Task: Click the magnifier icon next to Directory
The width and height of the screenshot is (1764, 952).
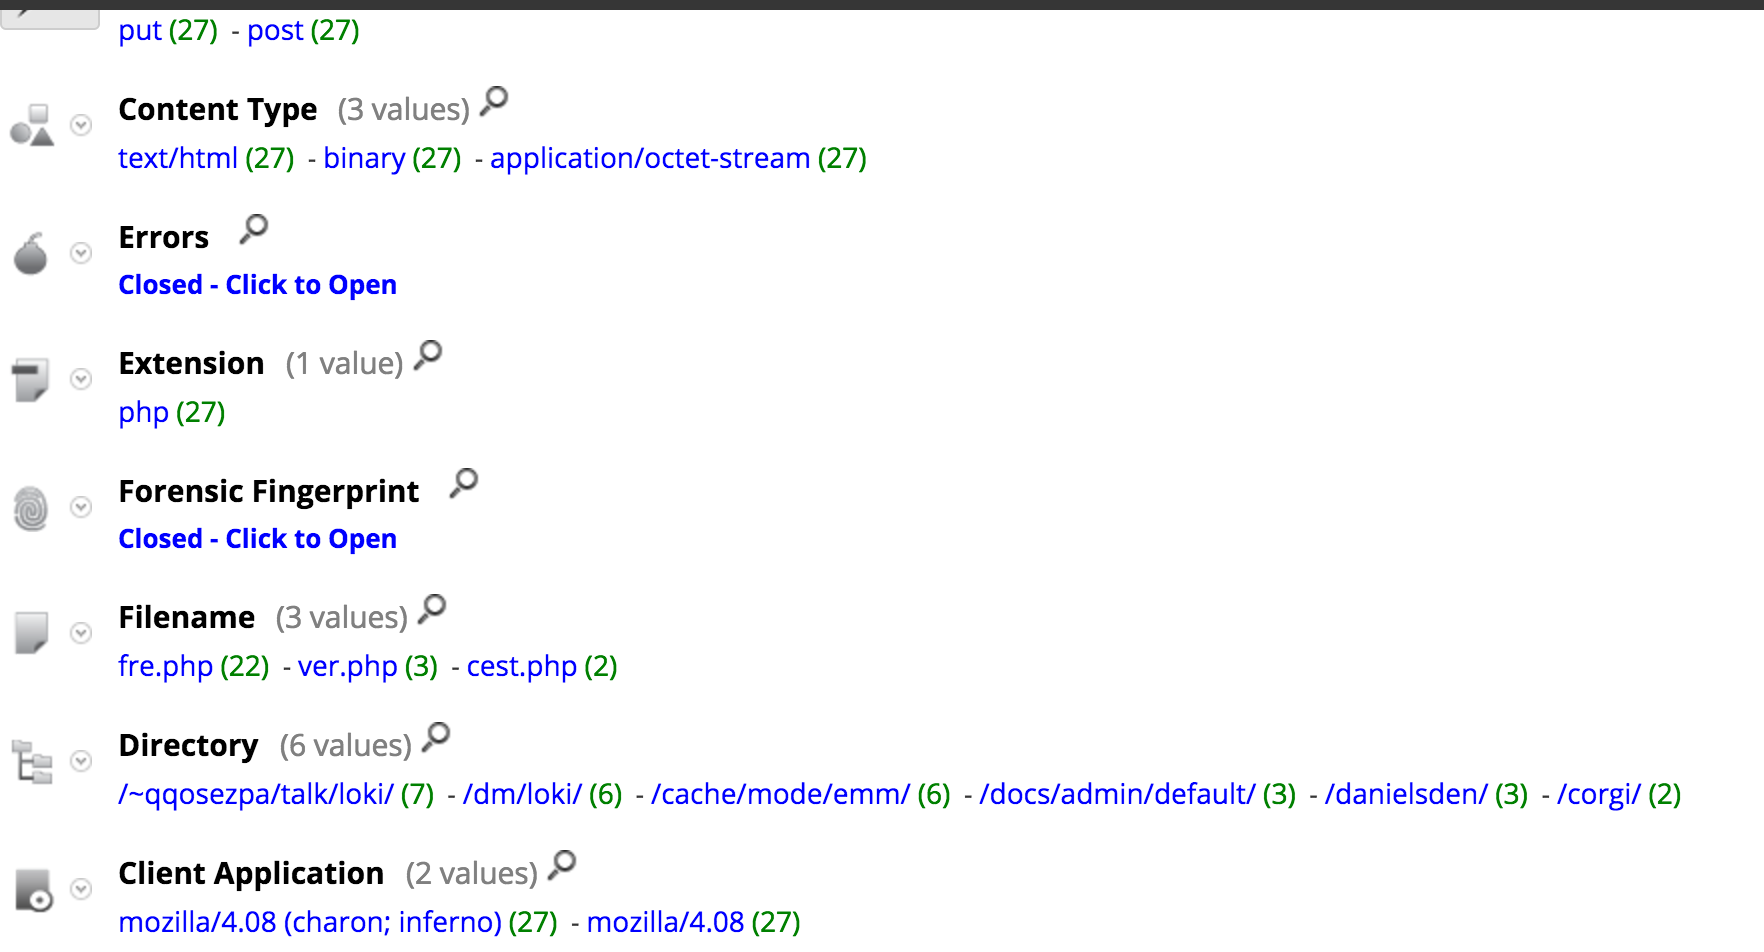Action: (x=436, y=737)
